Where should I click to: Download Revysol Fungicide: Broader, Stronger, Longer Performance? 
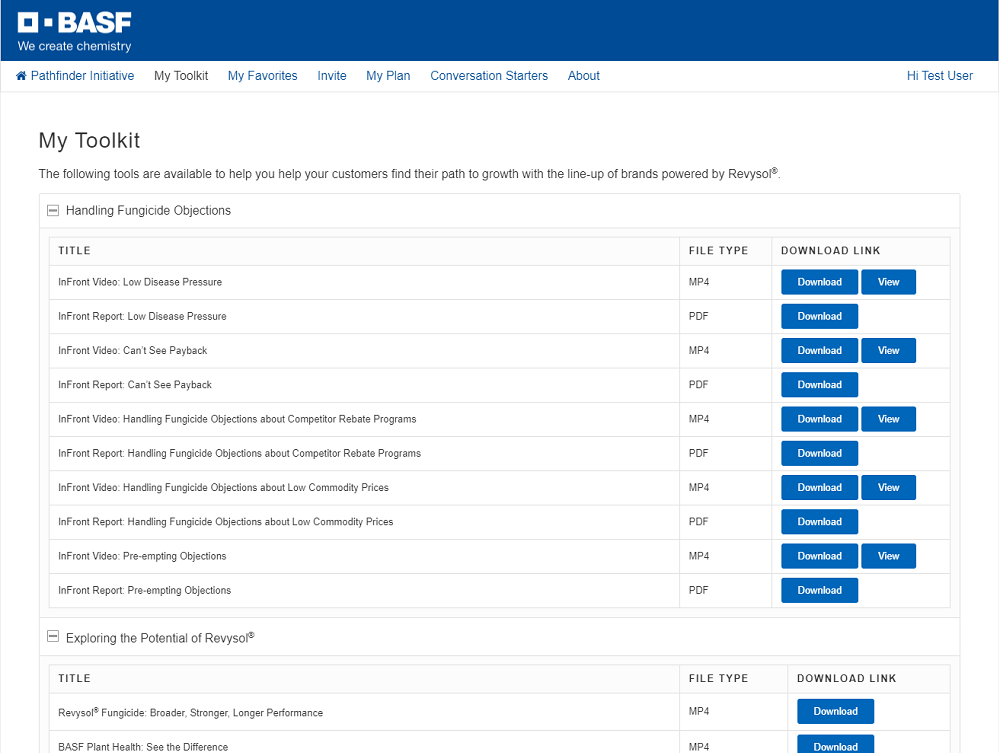click(835, 712)
